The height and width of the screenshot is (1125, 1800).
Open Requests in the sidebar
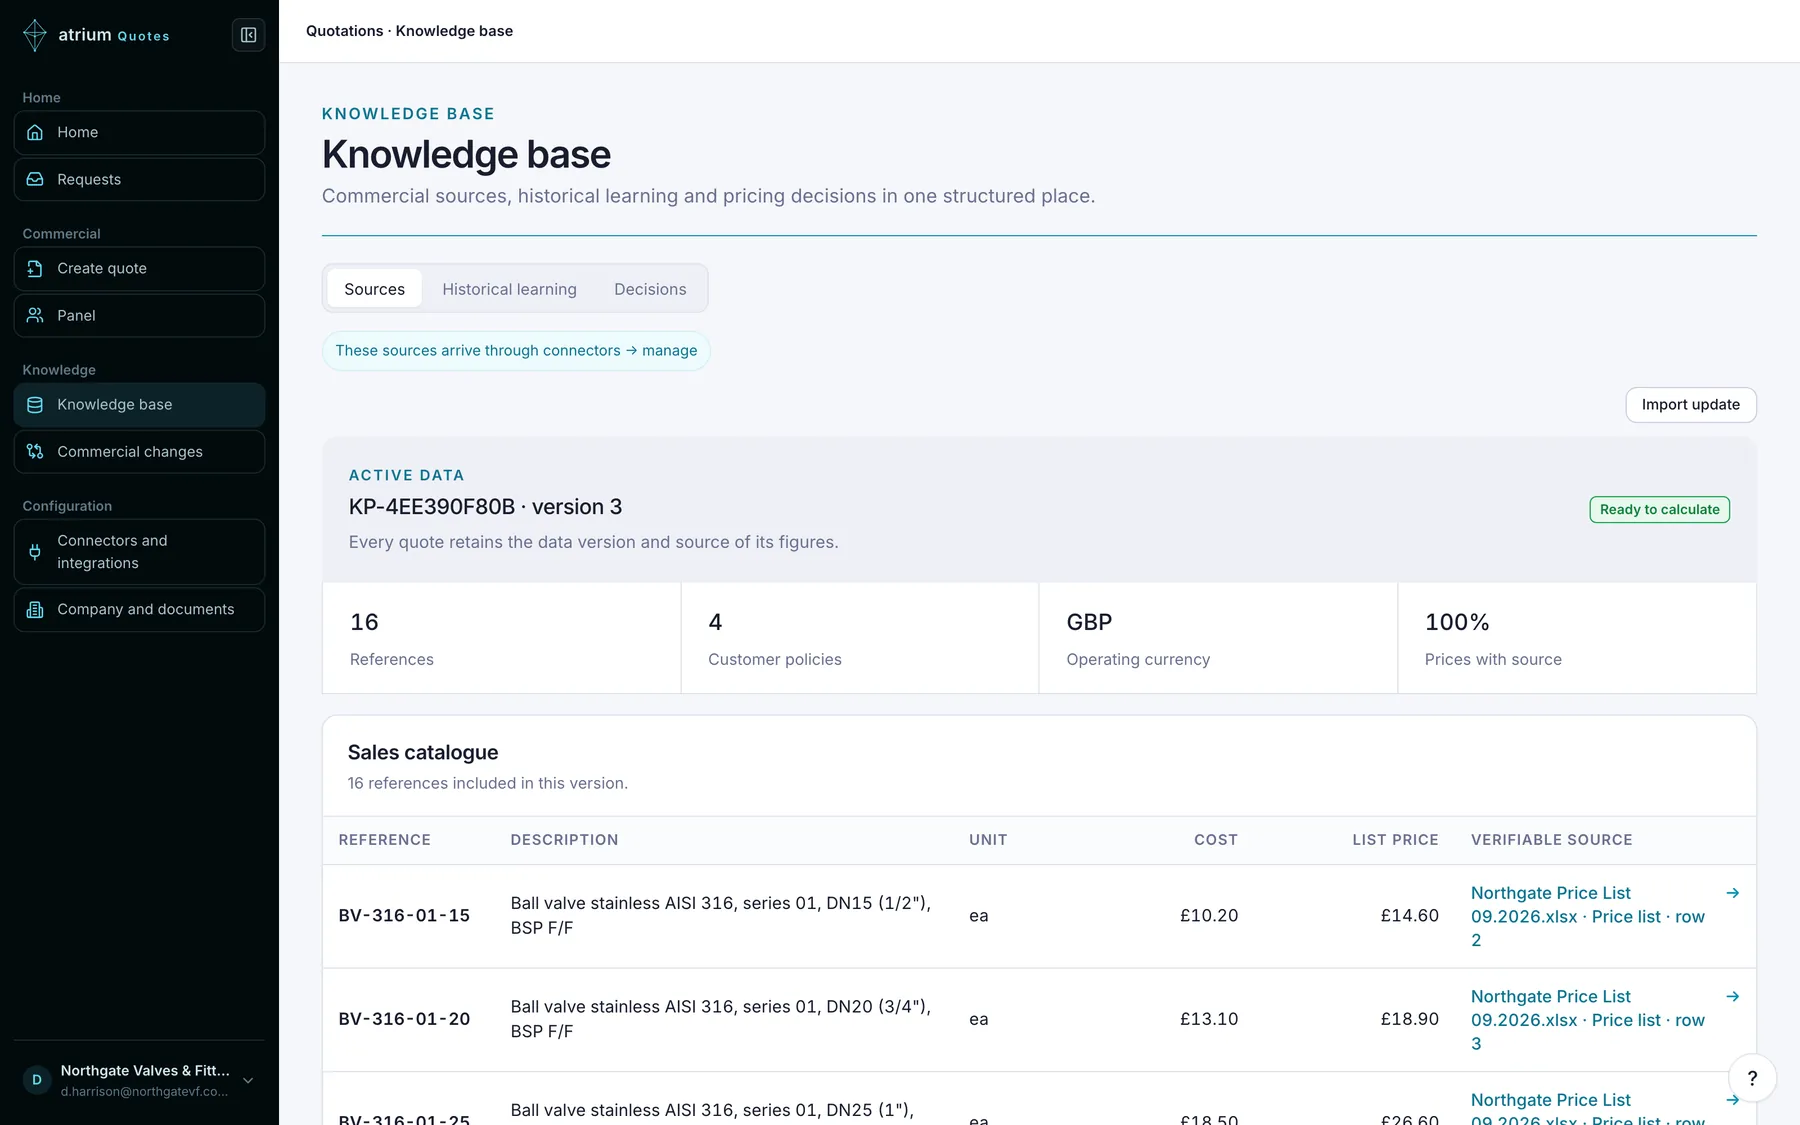click(x=139, y=179)
